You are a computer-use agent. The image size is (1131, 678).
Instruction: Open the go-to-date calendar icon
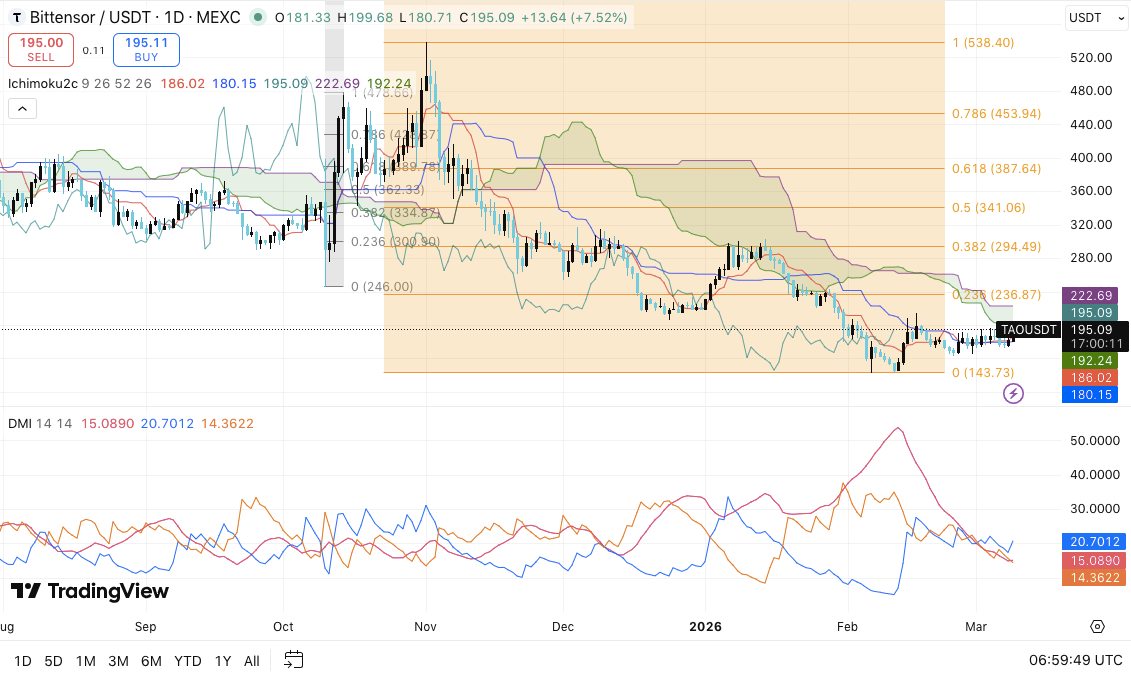pyautogui.click(x=293, y=661)
